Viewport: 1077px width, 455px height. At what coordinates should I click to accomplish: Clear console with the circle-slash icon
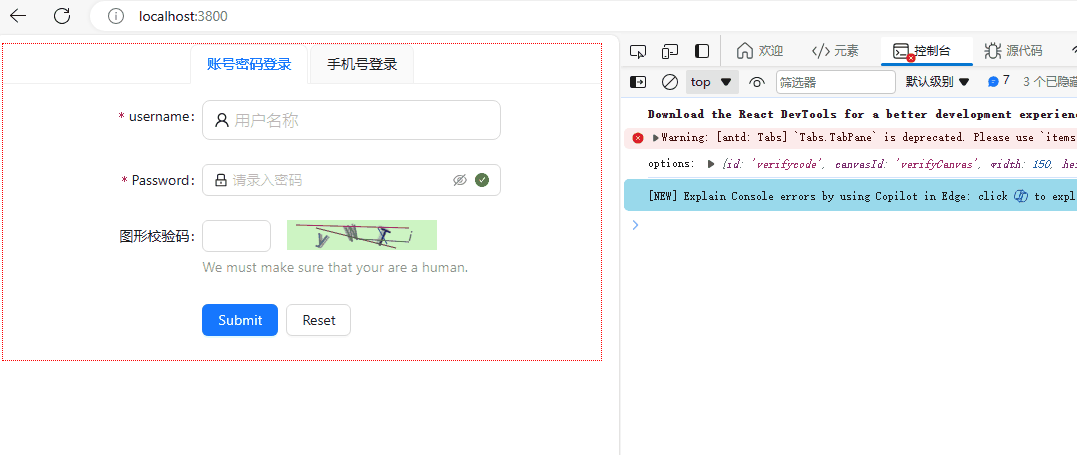[x=670, y=82]
